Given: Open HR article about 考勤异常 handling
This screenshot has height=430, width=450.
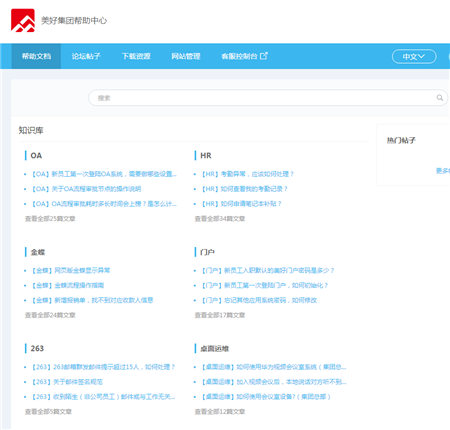Looking at the screenshot, I should click(x=247, y=174).
